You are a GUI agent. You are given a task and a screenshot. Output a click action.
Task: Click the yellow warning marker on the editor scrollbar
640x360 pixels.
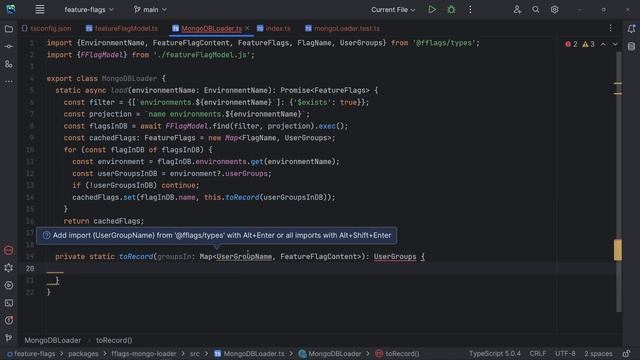[618, 250]
